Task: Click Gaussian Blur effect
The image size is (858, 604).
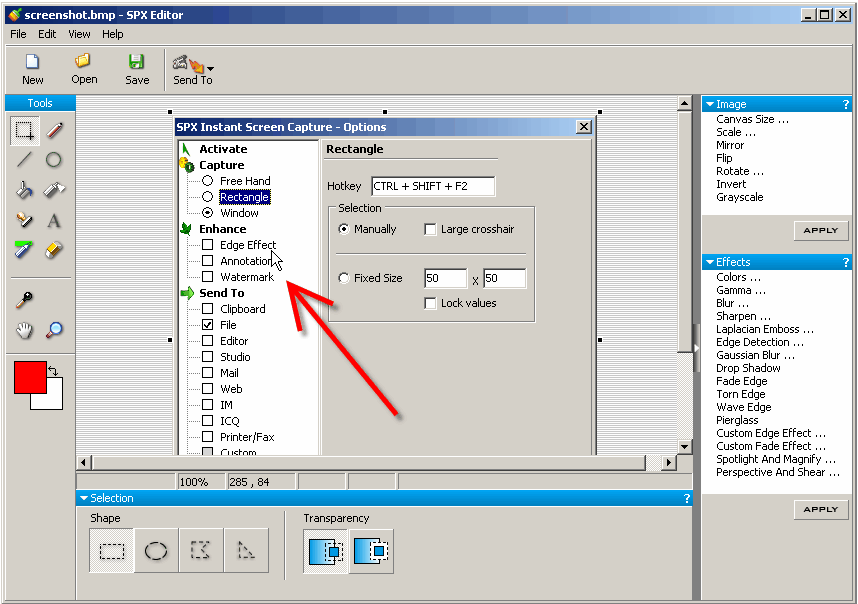Action: point(755,355)
